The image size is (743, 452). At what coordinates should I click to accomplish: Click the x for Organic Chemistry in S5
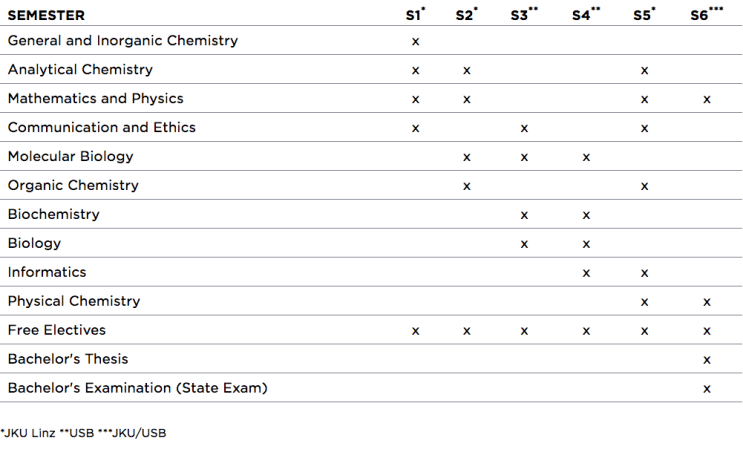coord(644,186)
